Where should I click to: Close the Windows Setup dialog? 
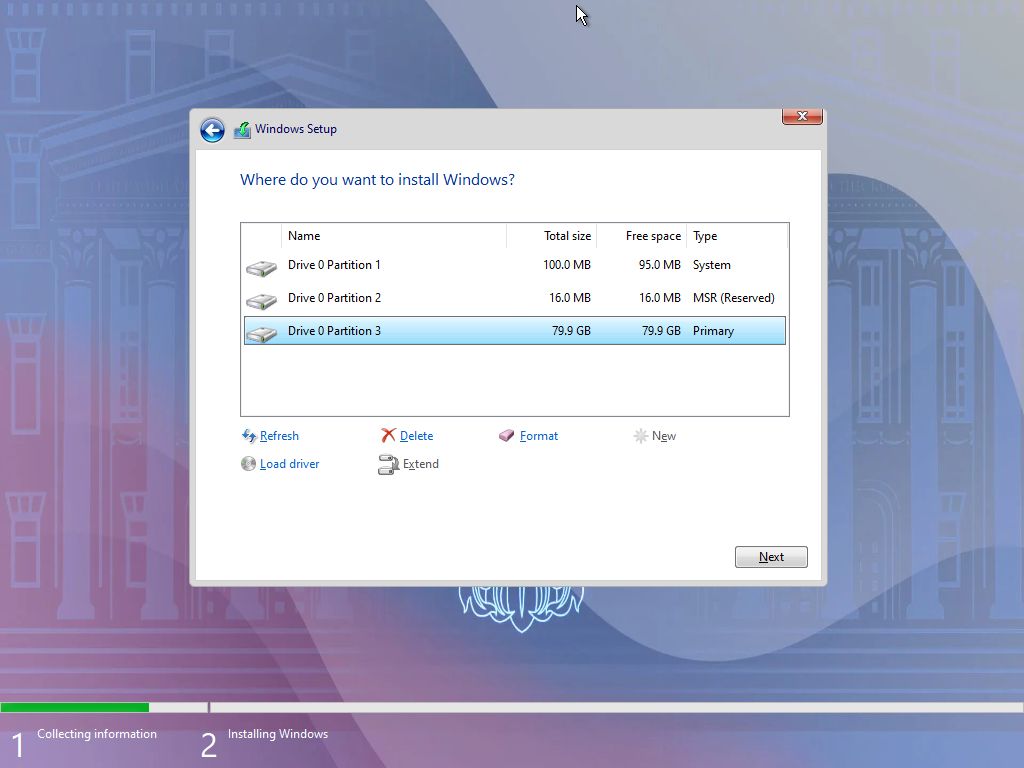coord(802,116)
